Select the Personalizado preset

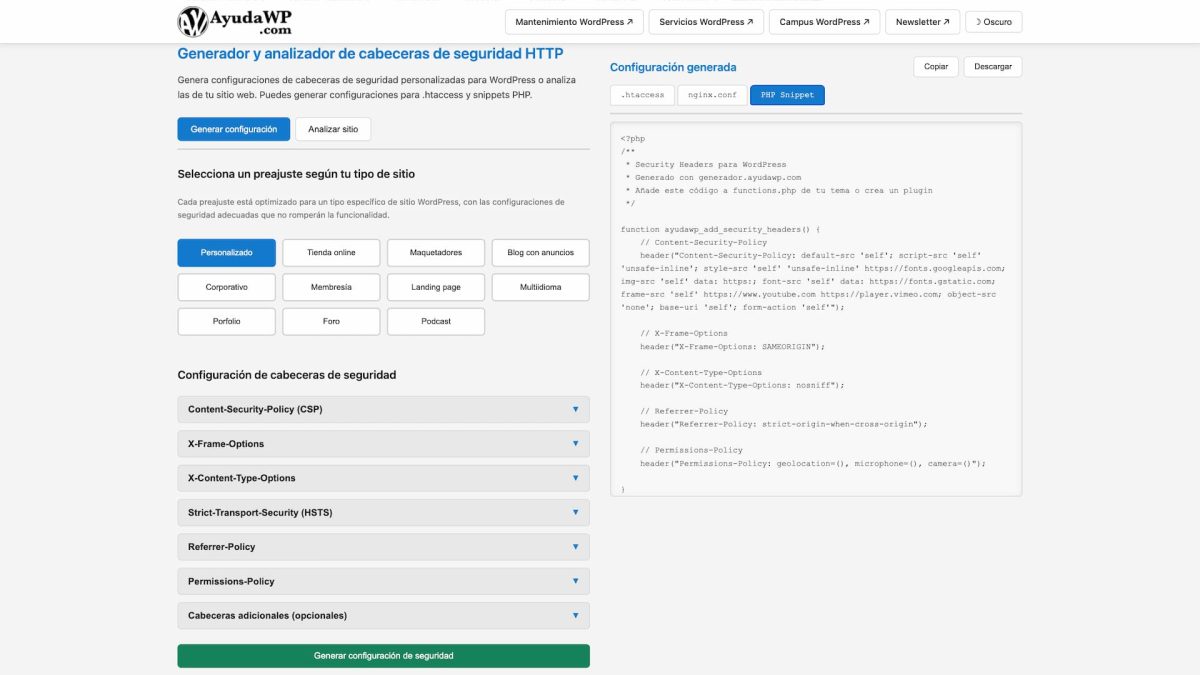[227, 253]
